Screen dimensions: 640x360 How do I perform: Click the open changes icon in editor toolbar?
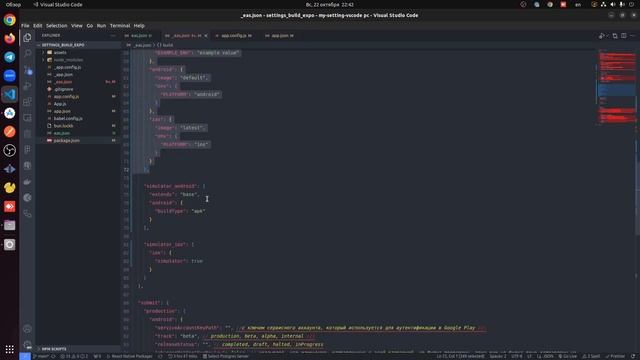[615, 36]
